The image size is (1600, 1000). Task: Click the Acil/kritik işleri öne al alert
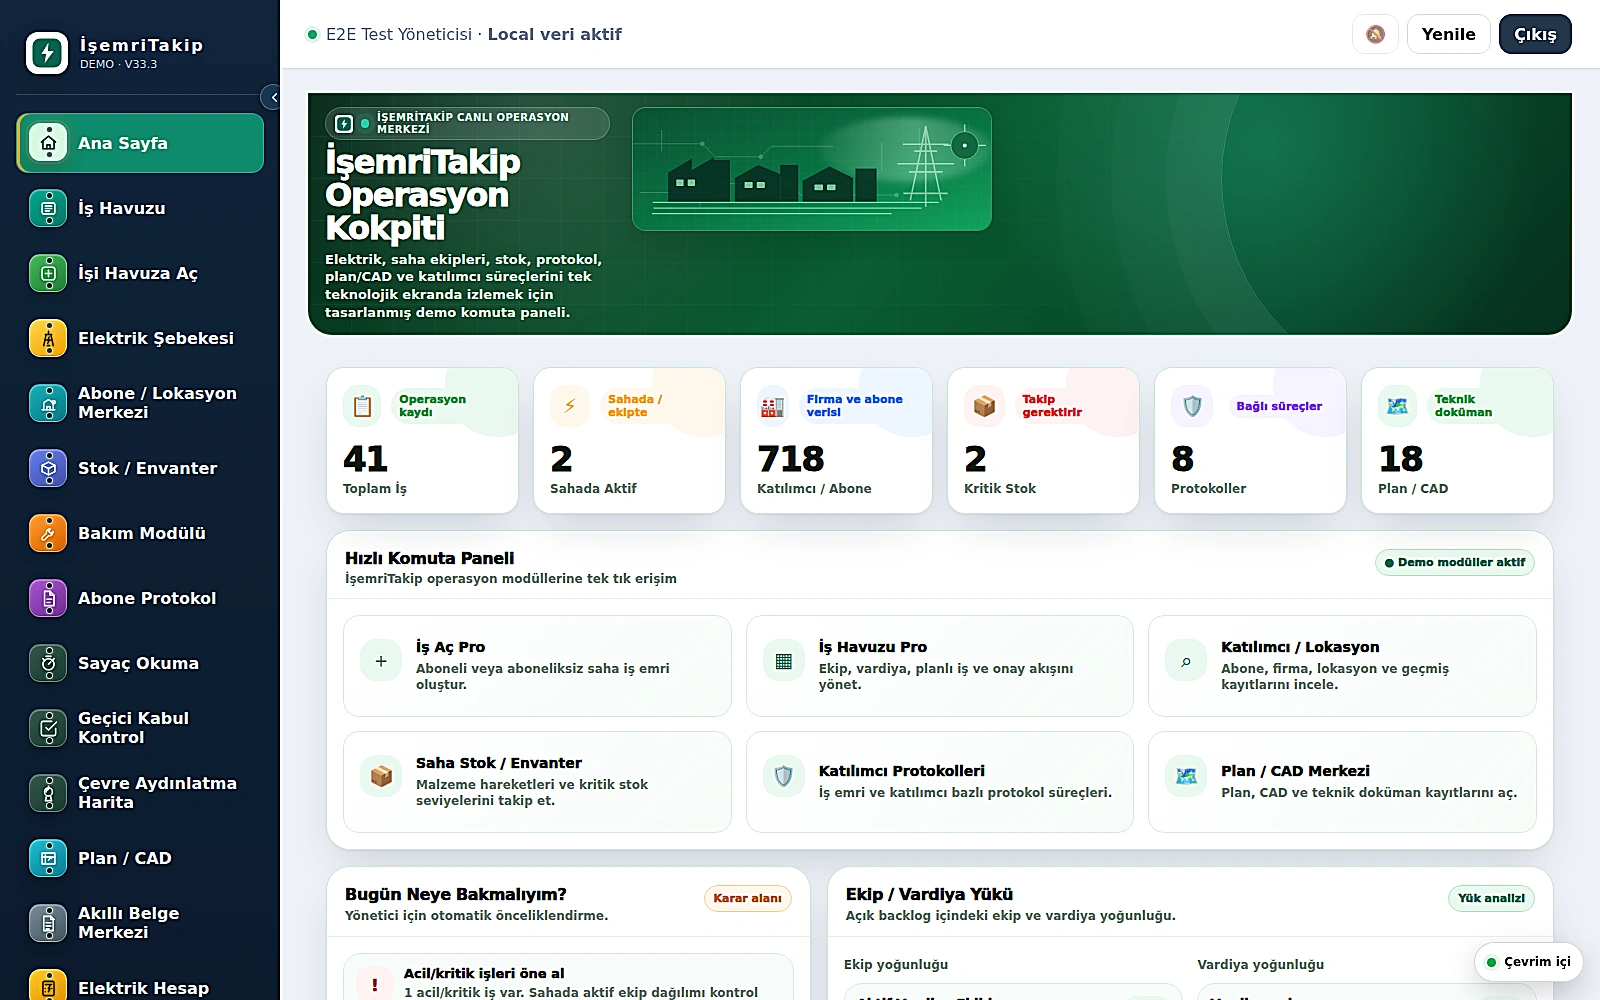pos(568,978)
